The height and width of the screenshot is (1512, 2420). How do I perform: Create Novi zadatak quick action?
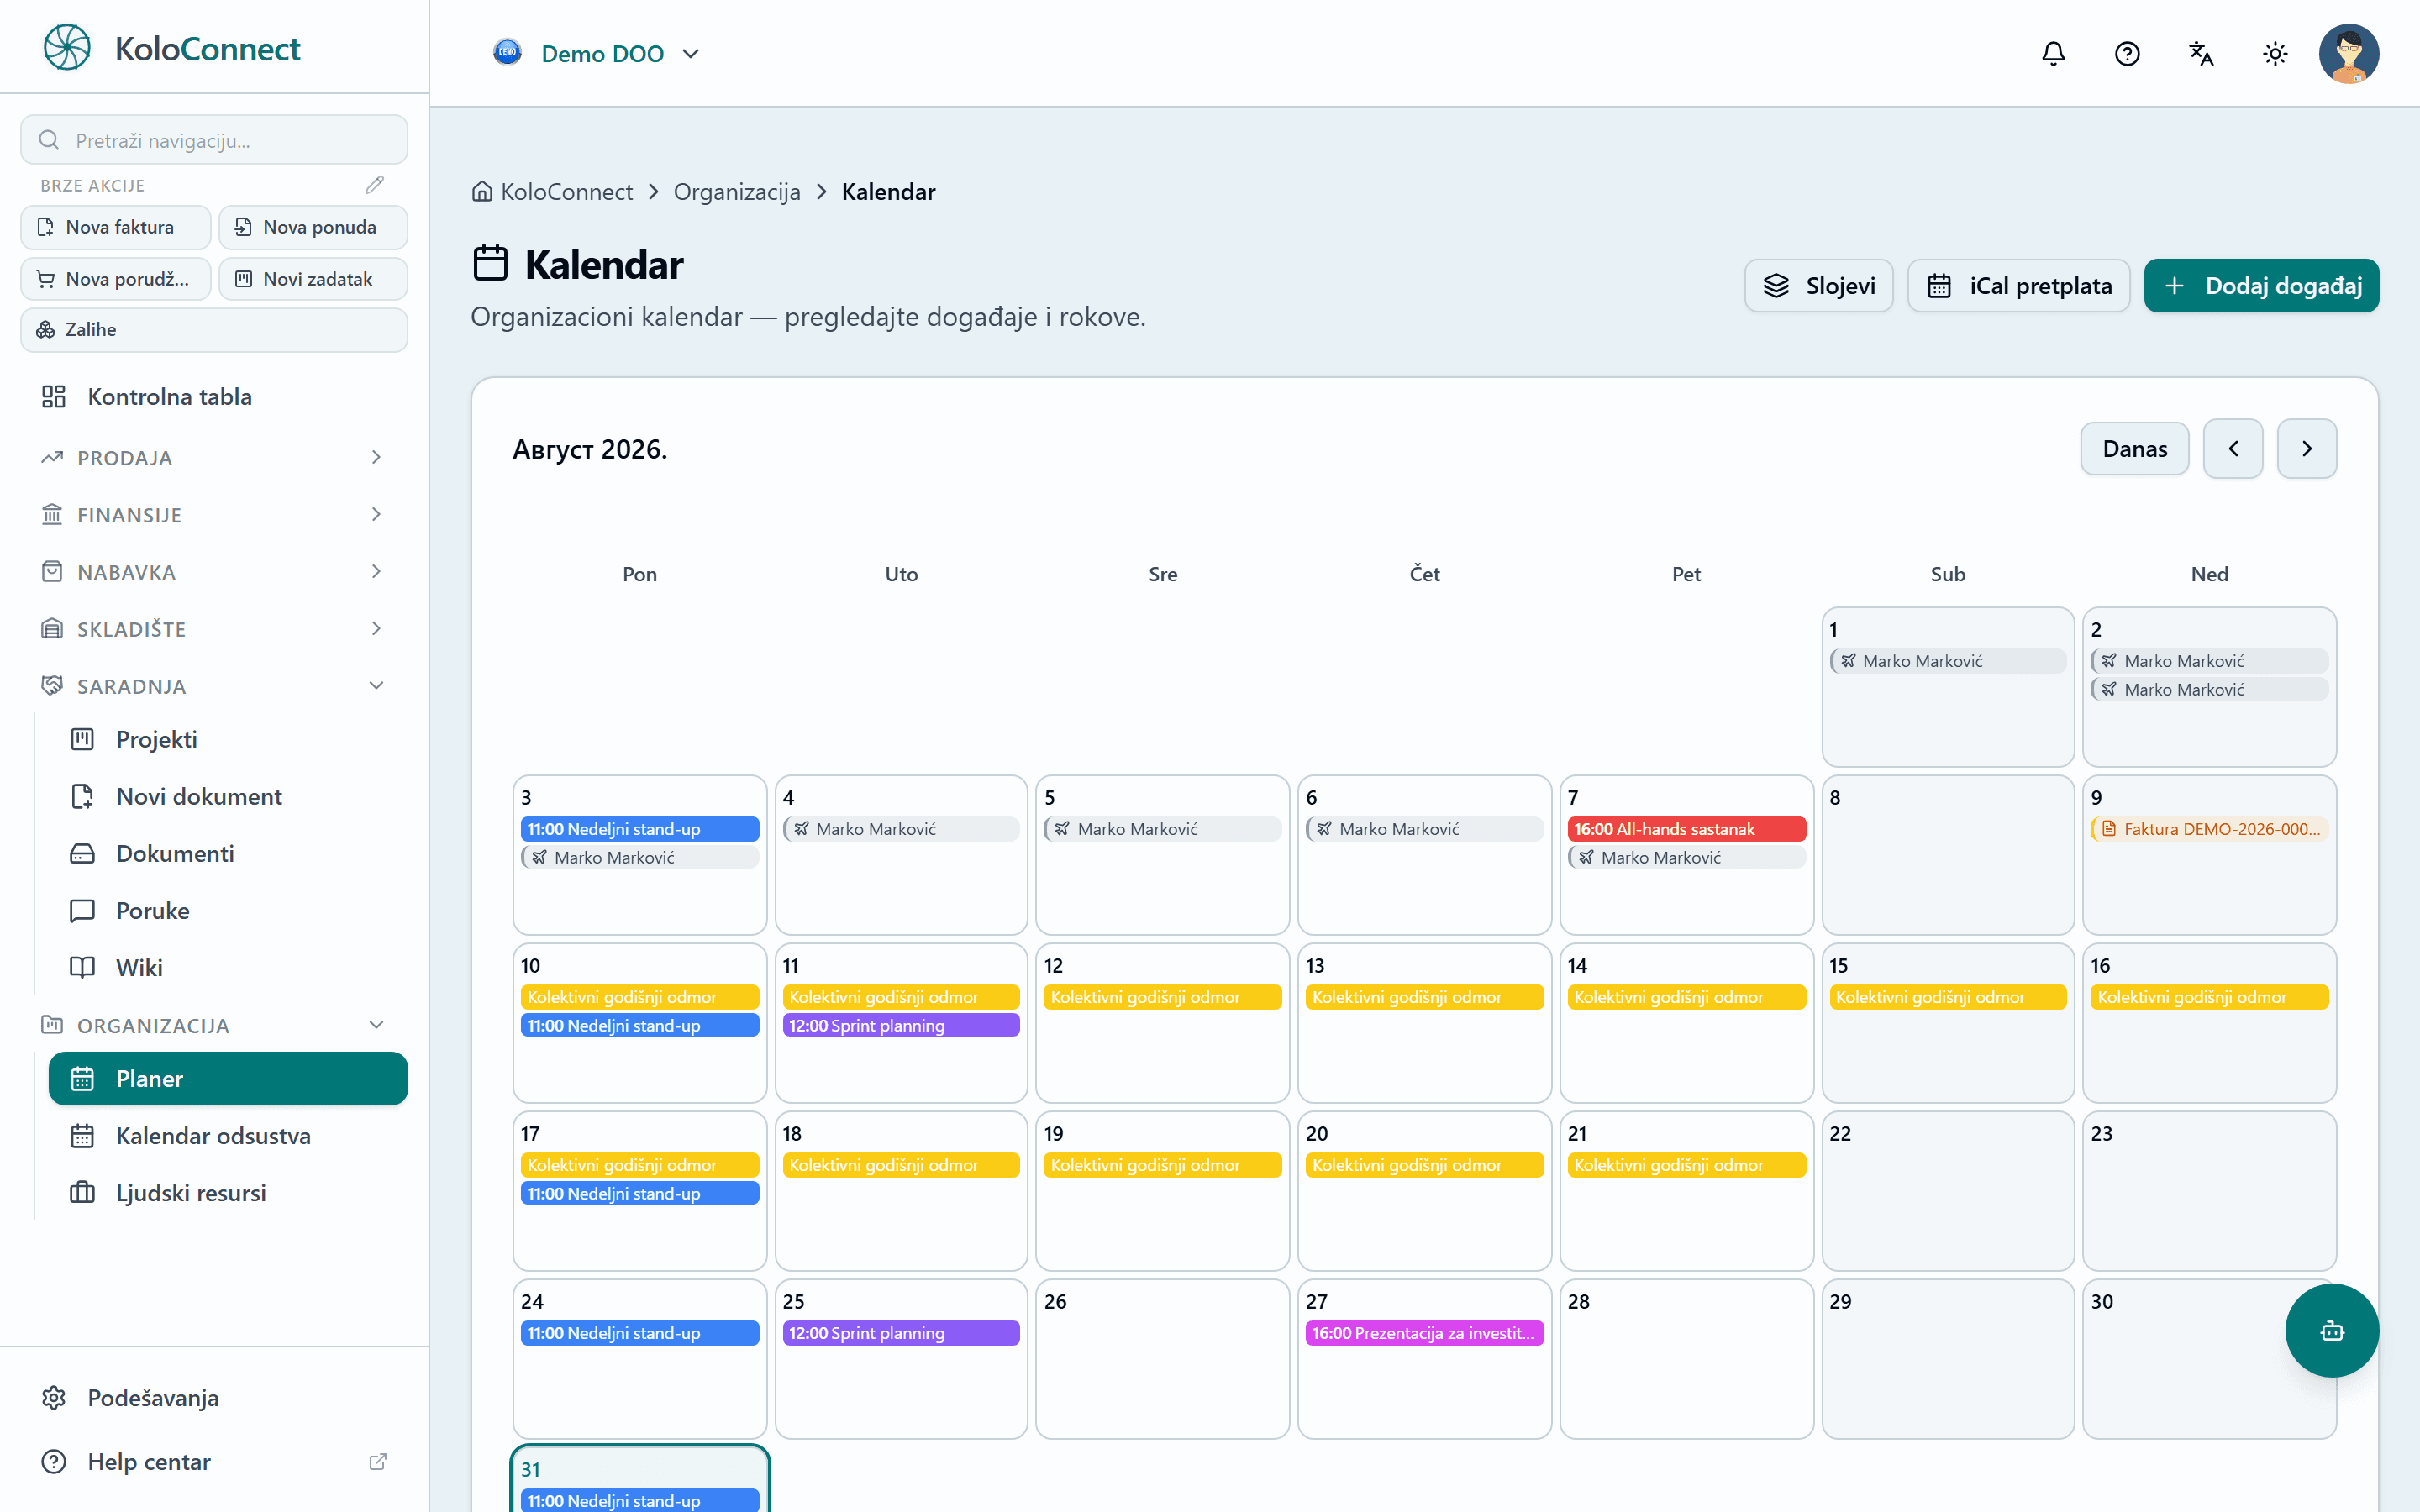click(313, 279)
